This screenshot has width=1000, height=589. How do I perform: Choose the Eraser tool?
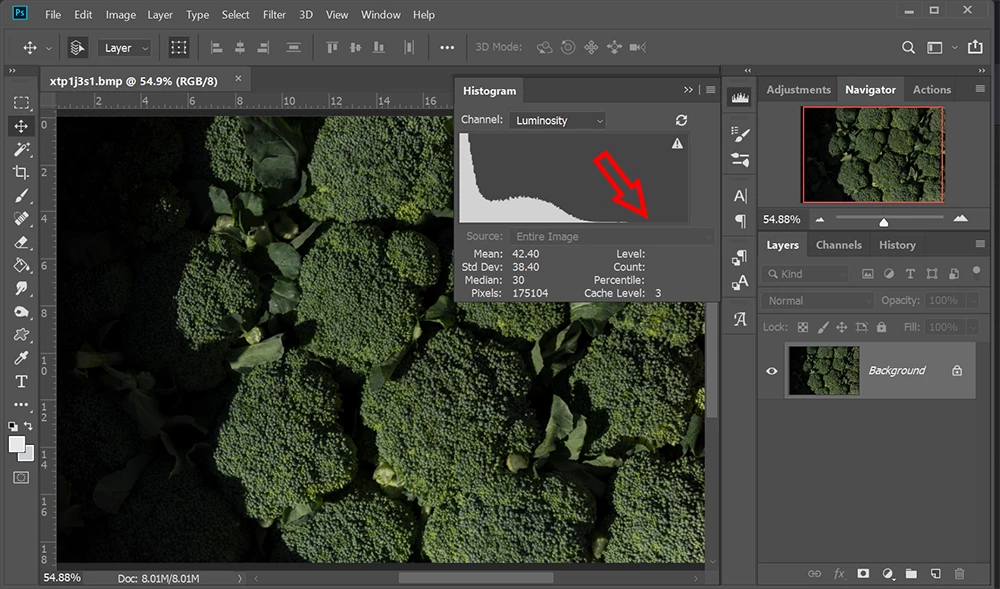(x=21, y=242)
